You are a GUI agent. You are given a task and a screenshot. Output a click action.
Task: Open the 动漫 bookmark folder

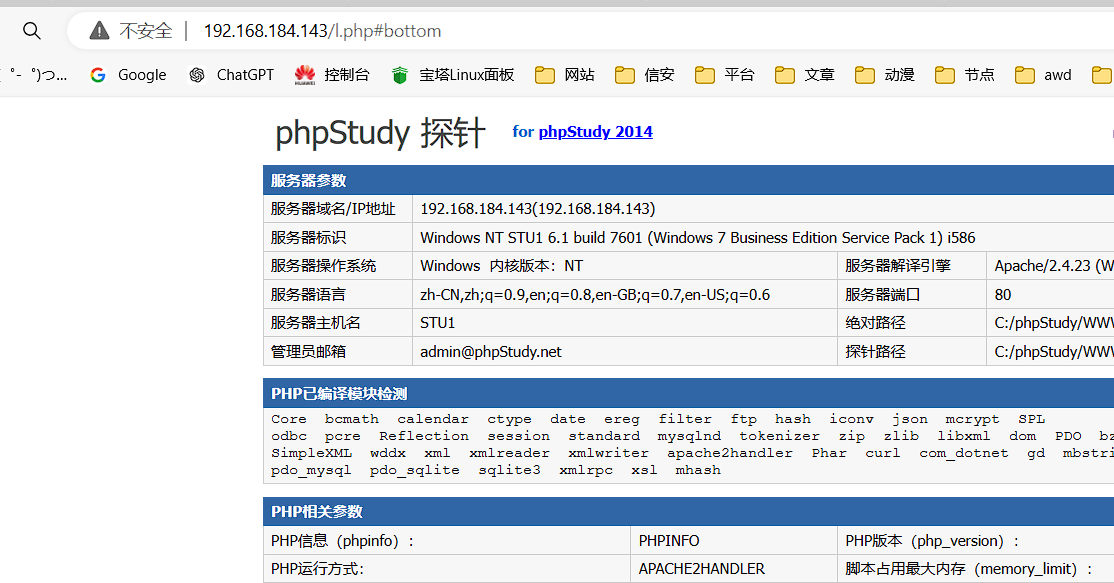(x=885, y=75)
